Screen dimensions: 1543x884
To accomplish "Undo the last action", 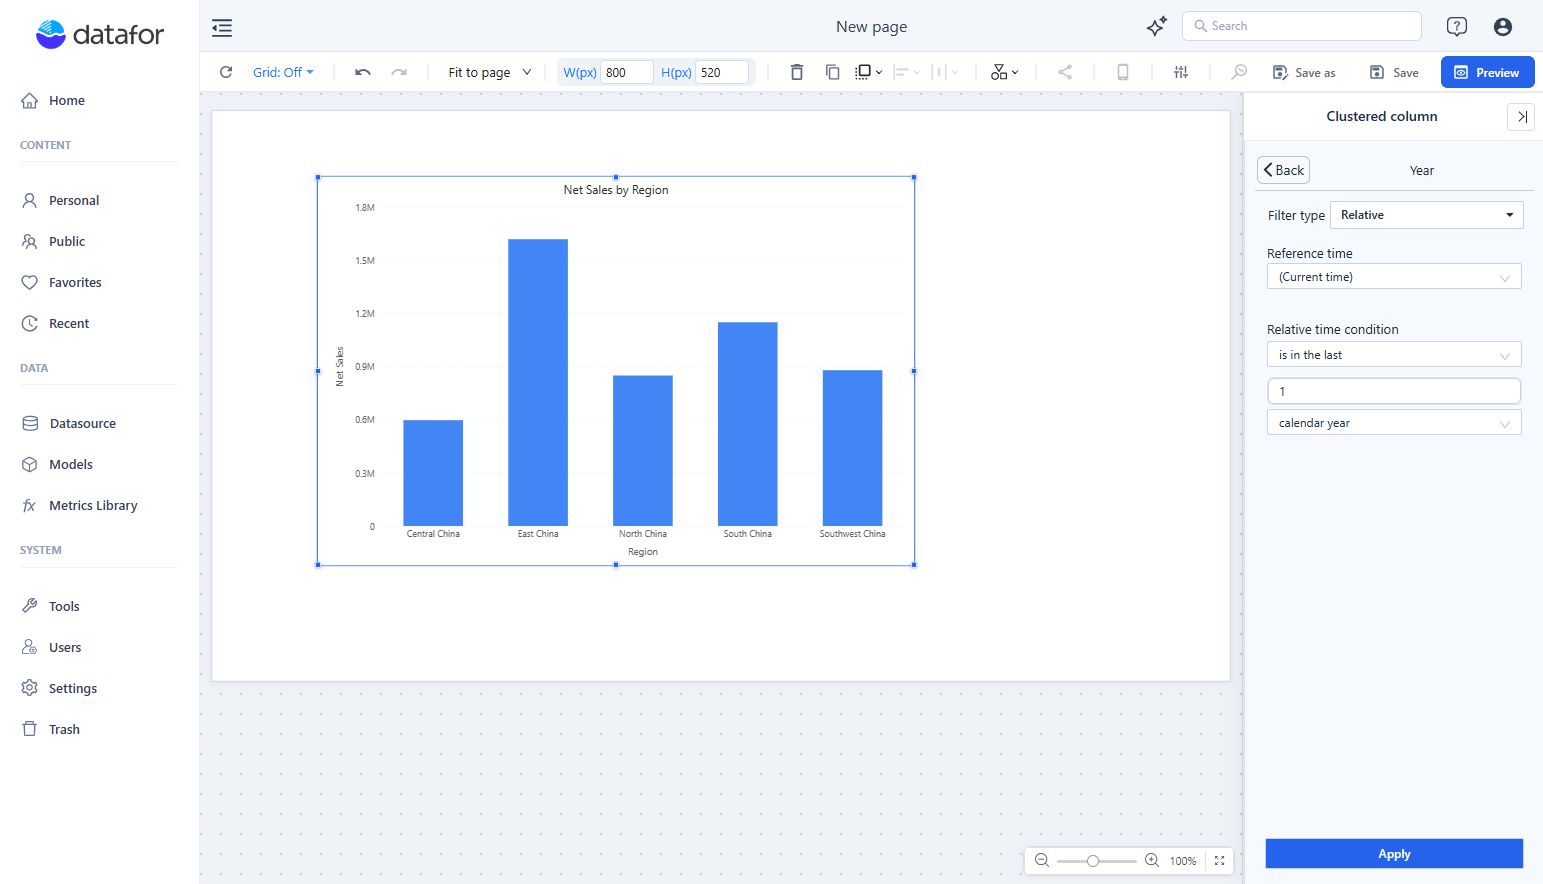I will point(363,72).
